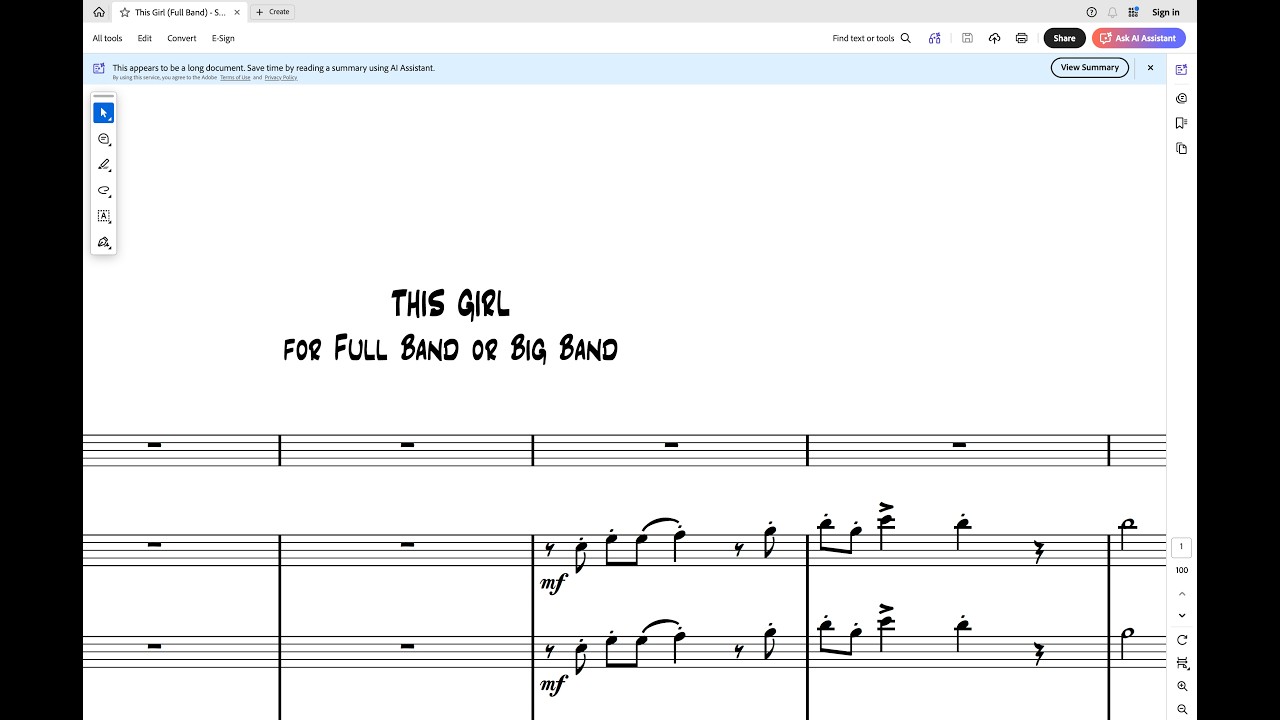
Task: Click the Save file icon
Action: click(x=967, y=38)
